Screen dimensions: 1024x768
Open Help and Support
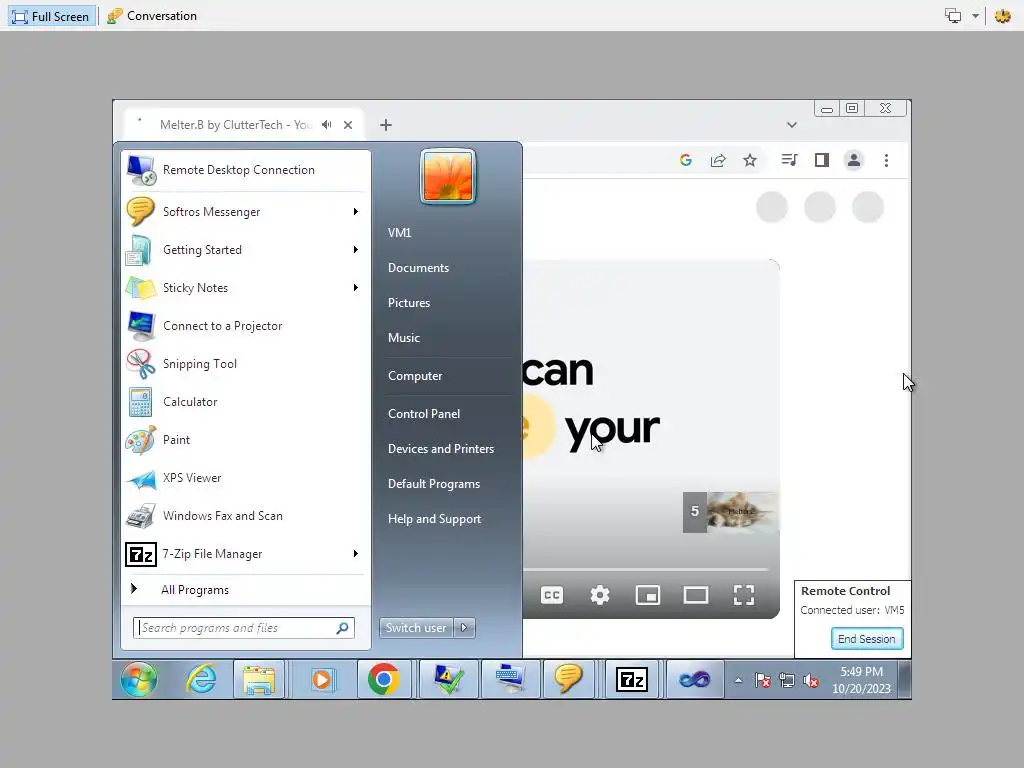coord(434,519)
